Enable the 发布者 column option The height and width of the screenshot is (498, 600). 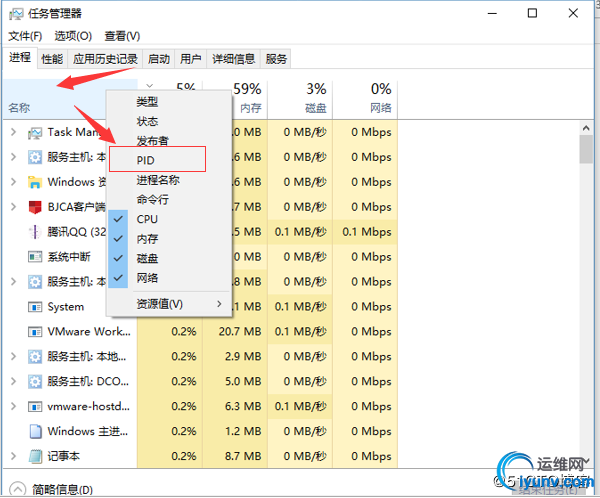pos(169,141)
